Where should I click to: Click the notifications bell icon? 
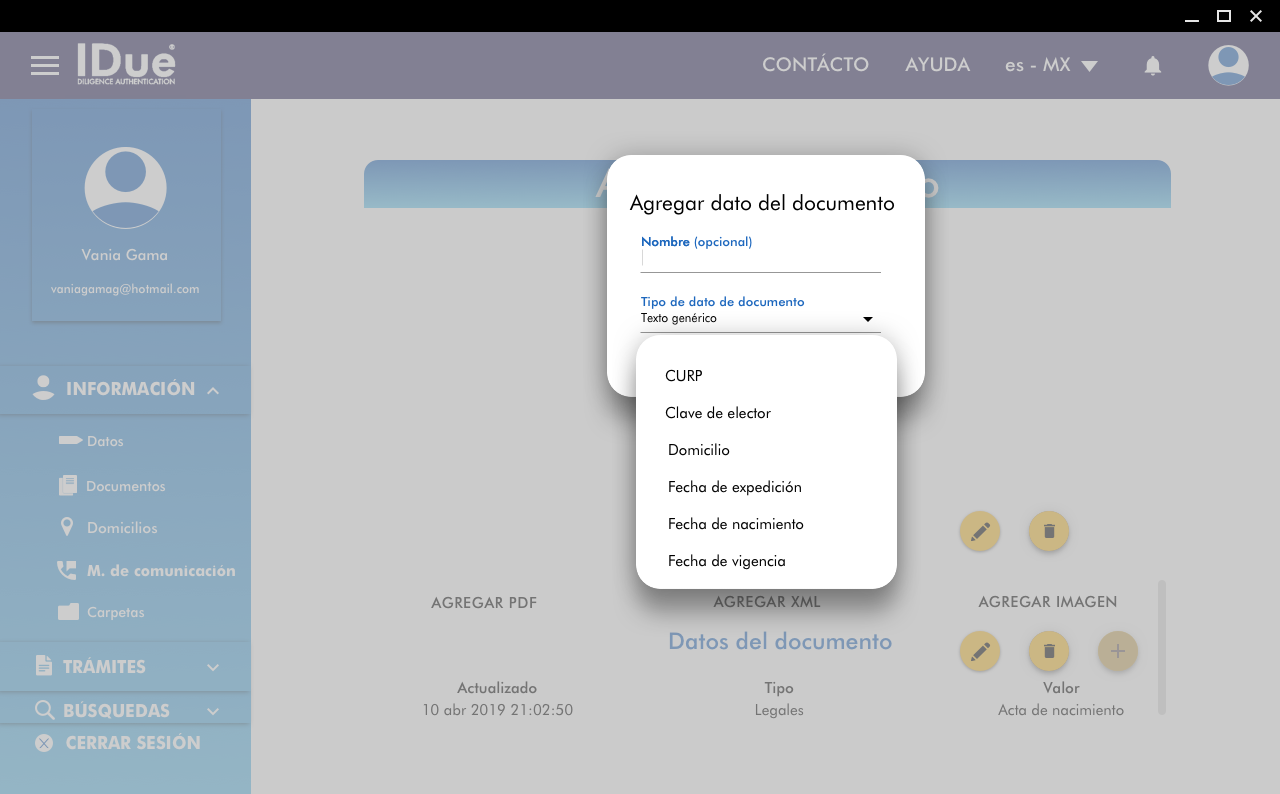click(1152, 66)
